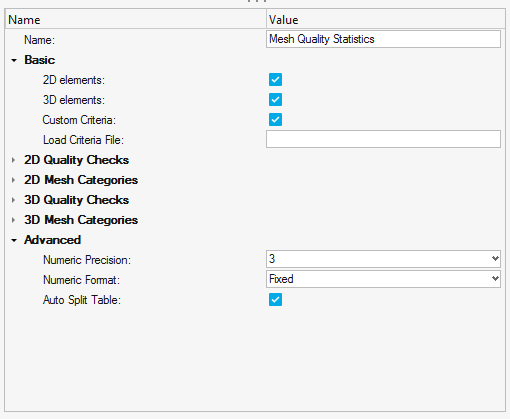Click the Name: row label
The height and width of the screenshot is (419, 510).
pyautogui.click(x=39, y=40)
